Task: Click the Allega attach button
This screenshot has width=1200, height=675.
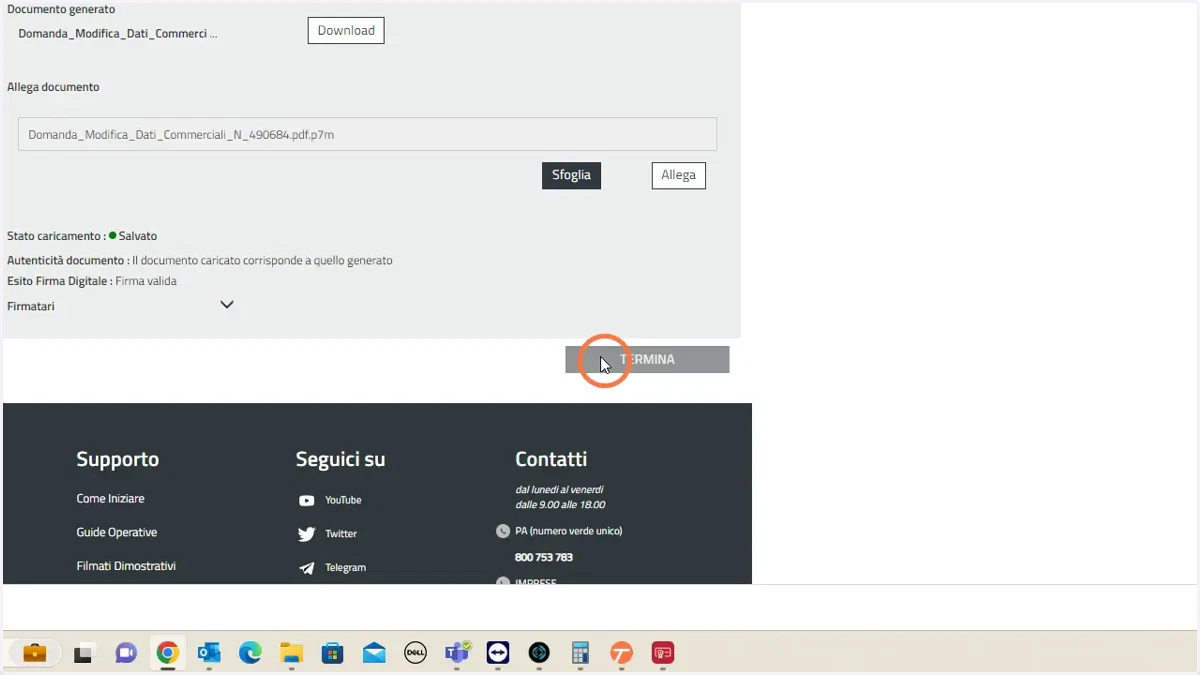Action: point(678,175)
